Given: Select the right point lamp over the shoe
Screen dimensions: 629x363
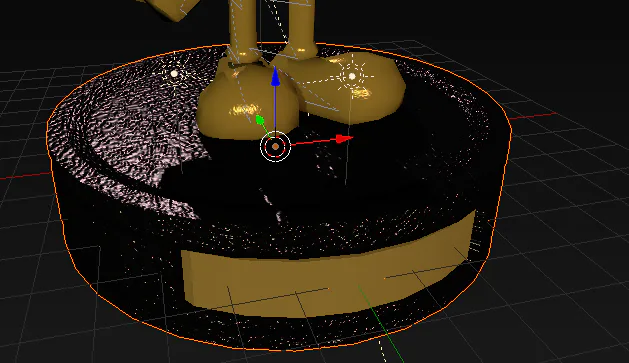Looking at the screenshot, I should click(x=352, y=76).
